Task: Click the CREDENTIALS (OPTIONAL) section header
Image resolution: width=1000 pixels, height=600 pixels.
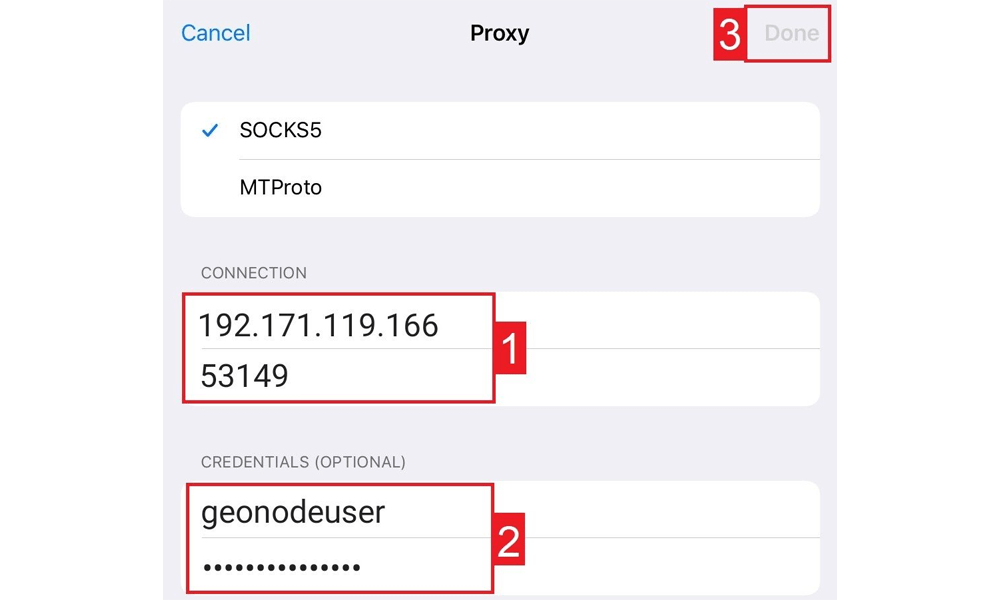Action: pos(303,462)
